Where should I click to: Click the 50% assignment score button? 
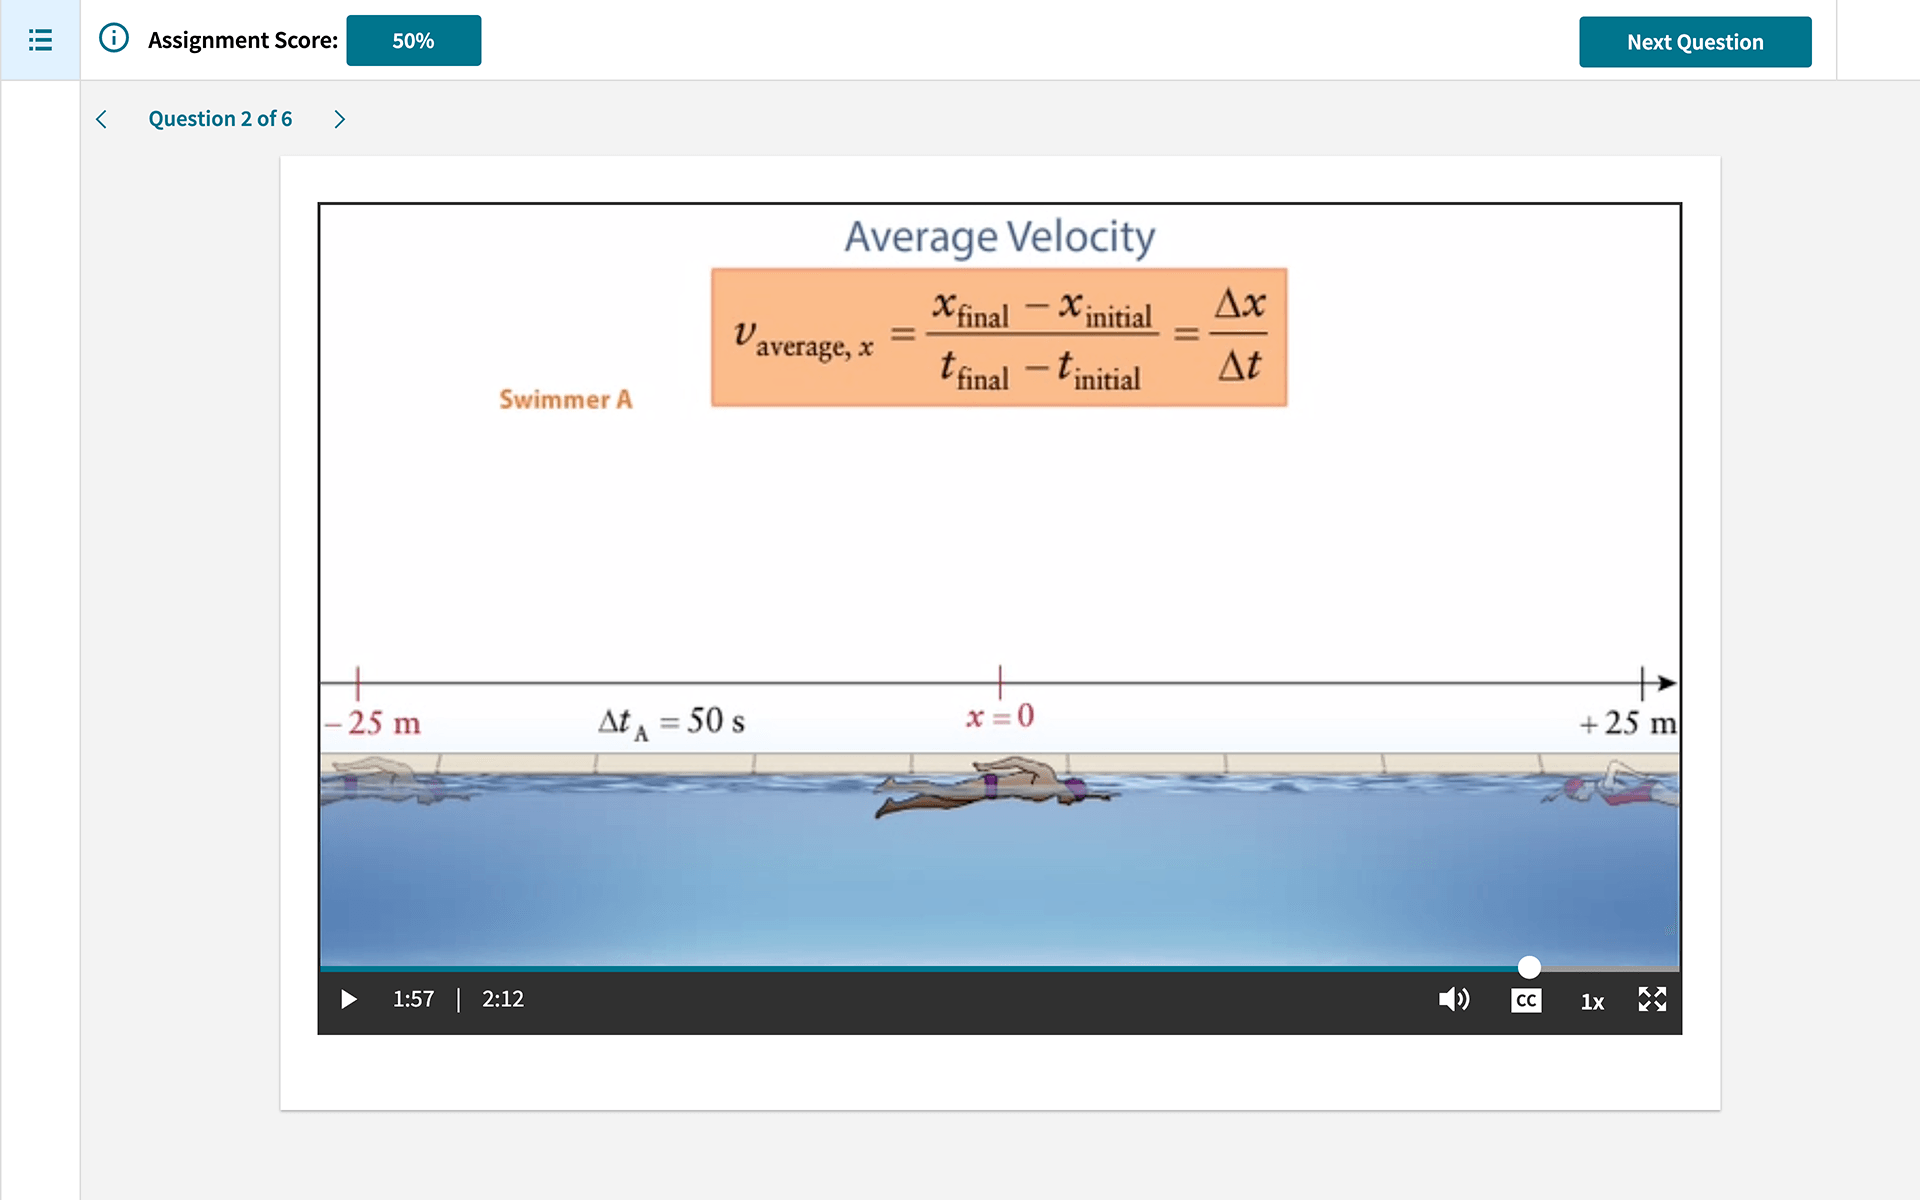pyautogui.click(x=413, y=40)
